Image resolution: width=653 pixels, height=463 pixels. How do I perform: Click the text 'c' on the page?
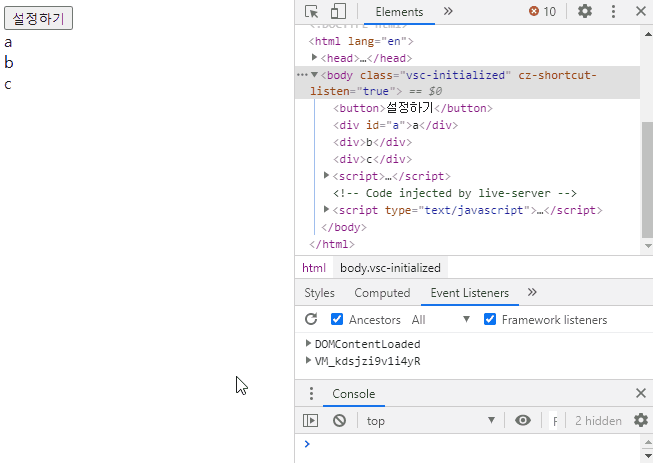point(8,84)
